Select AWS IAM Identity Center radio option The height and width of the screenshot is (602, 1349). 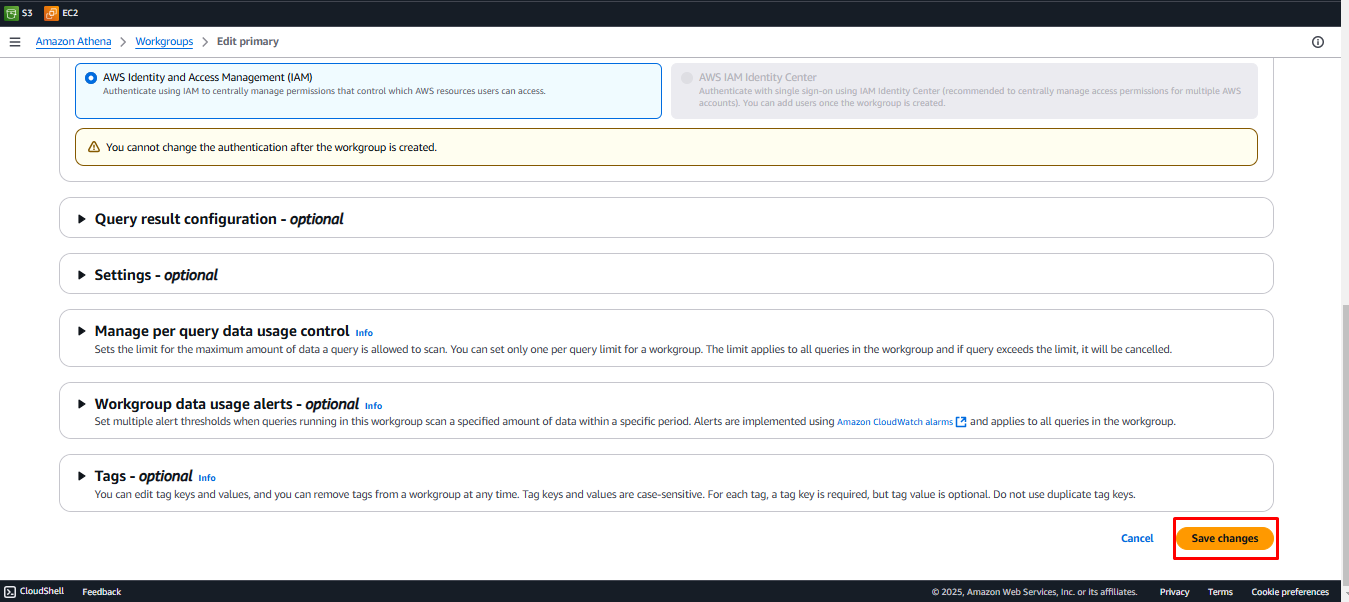click(687, 77)
